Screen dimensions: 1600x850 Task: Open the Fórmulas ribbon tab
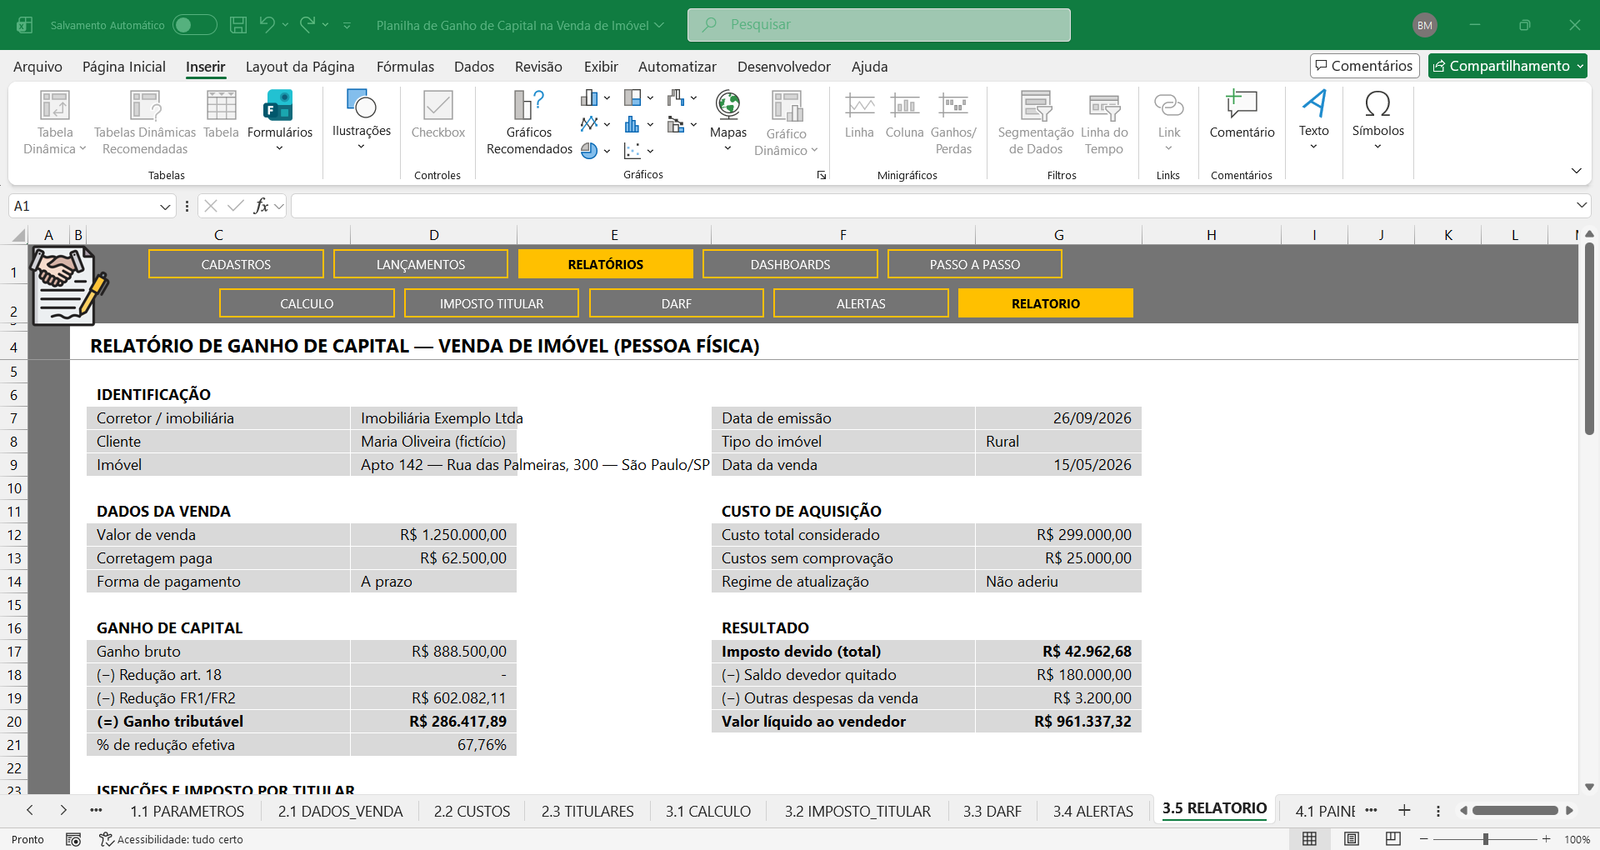[x=405, y=67]
